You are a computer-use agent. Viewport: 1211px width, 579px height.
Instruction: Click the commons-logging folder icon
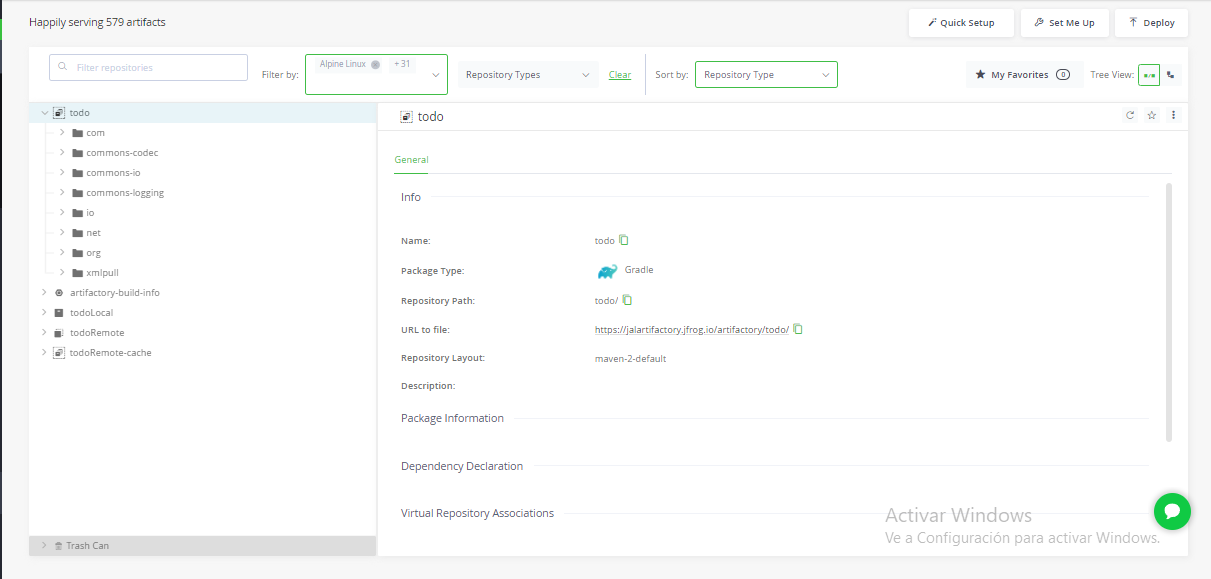pyautogui.click(x=77, y=193)
